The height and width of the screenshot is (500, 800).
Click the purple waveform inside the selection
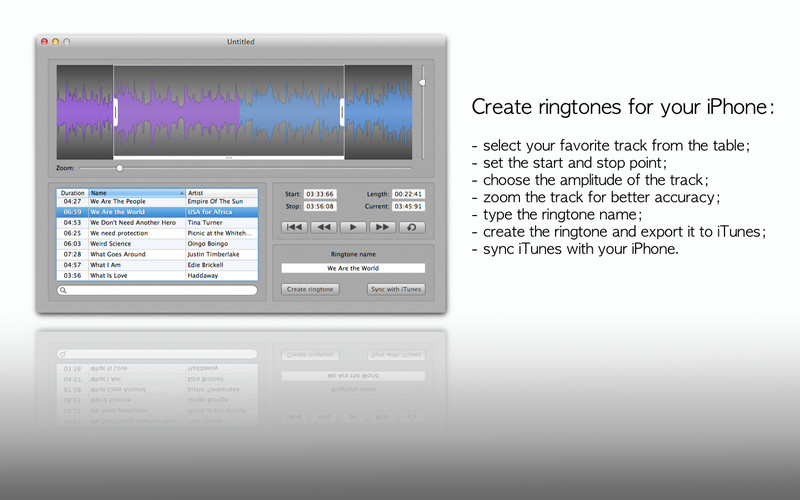(x=179, y=112)
